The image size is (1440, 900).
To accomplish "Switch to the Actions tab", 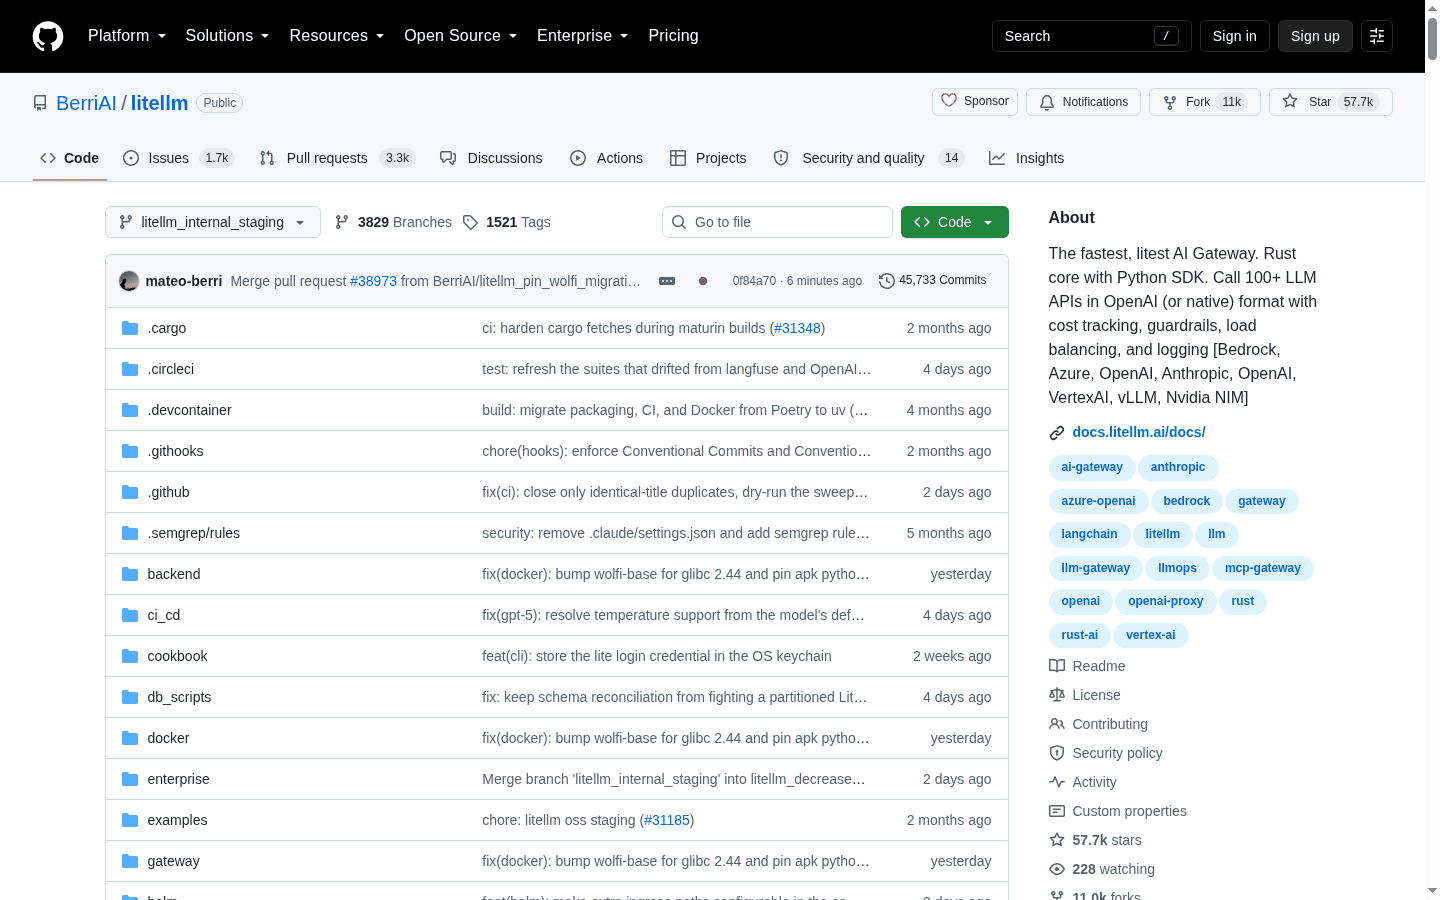I will (607, 158).
